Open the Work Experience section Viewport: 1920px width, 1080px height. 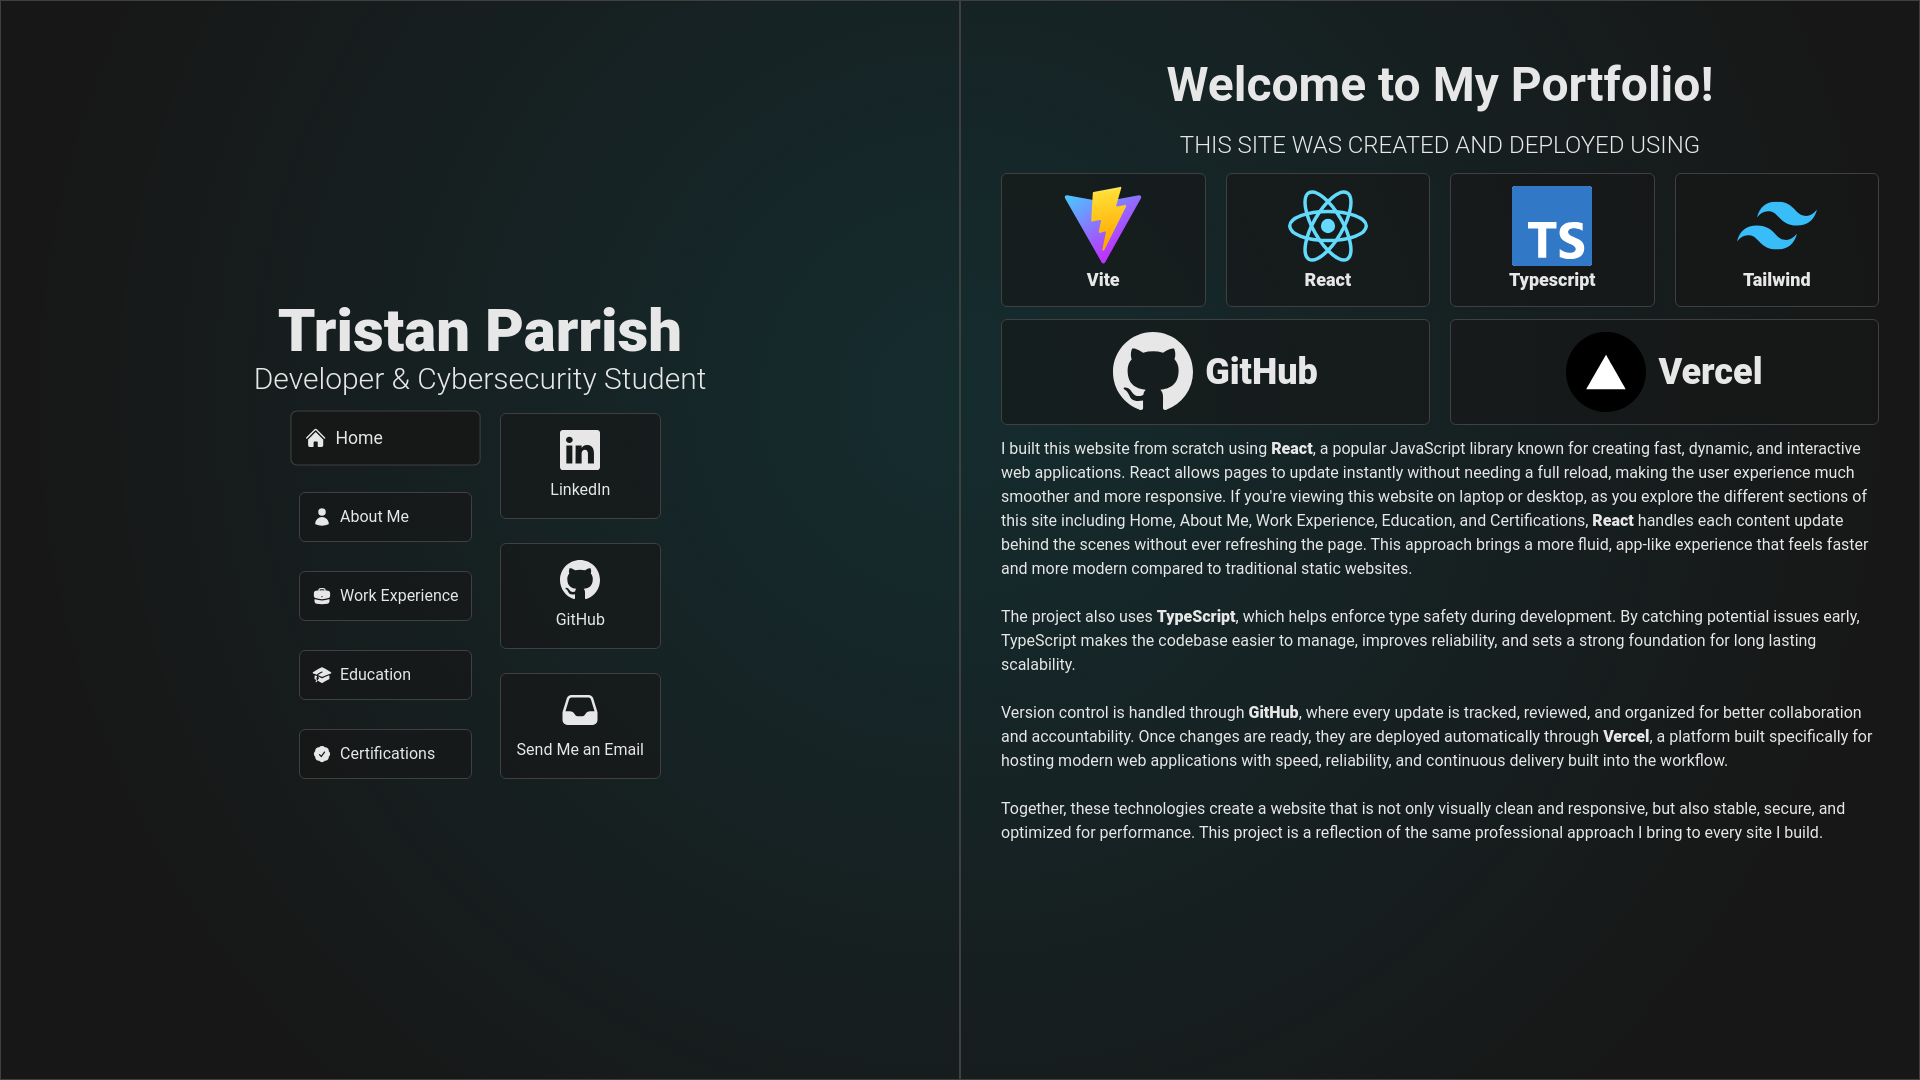385,596
